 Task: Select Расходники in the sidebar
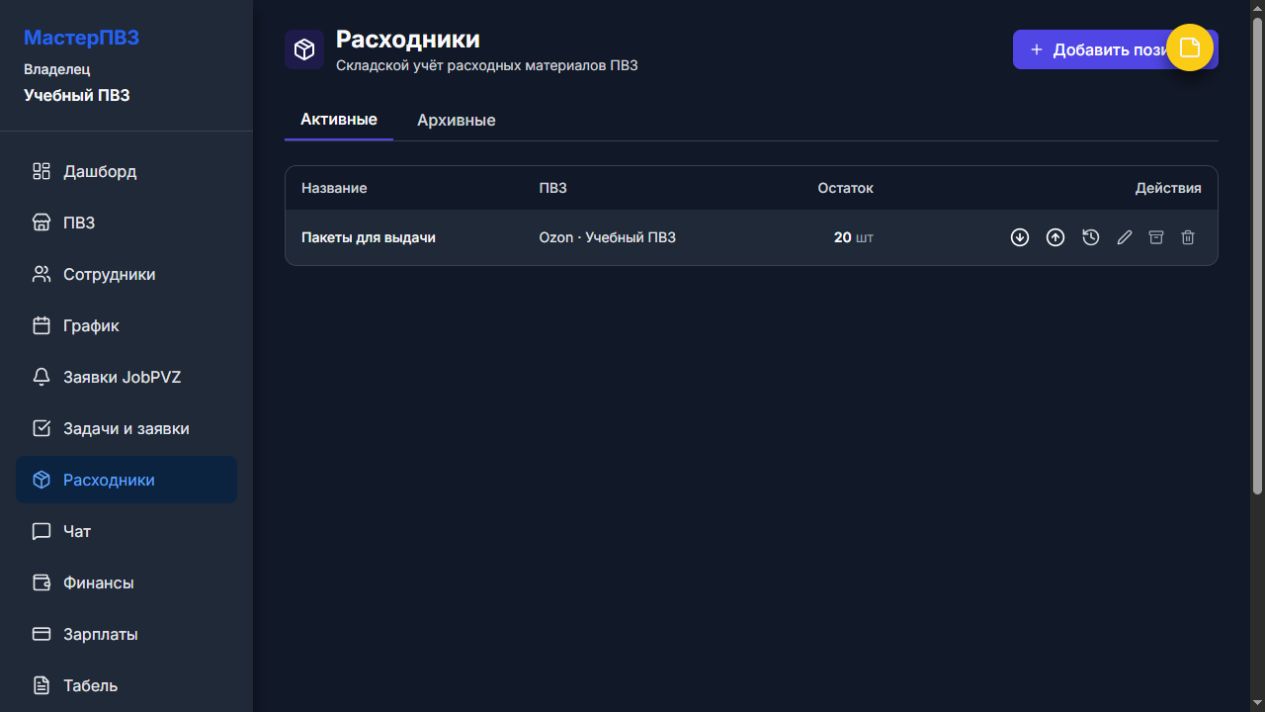point(126,480)
